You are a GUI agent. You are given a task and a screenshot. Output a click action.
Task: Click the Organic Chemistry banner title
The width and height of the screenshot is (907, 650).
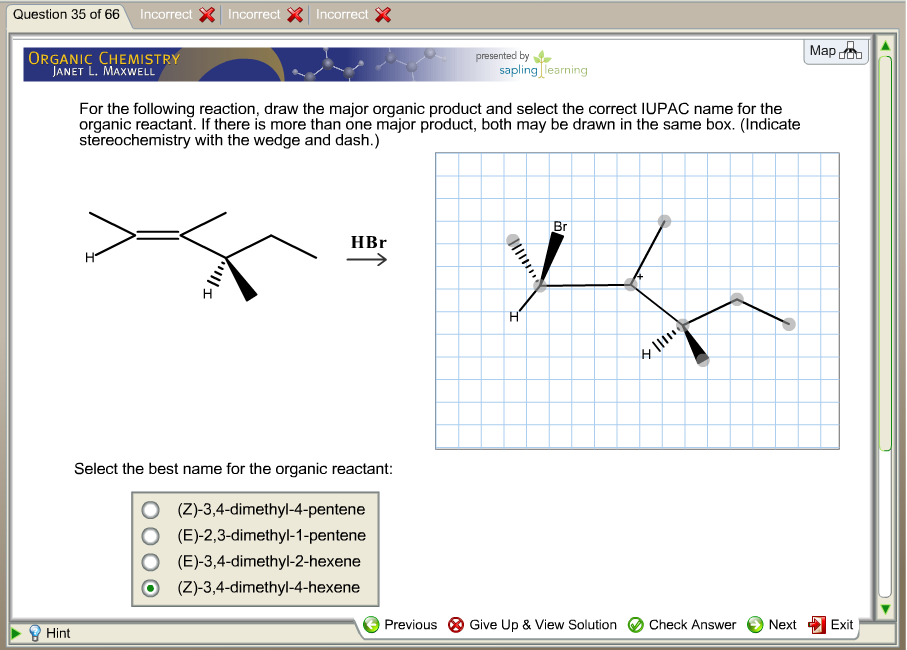[x=104, y=58]
